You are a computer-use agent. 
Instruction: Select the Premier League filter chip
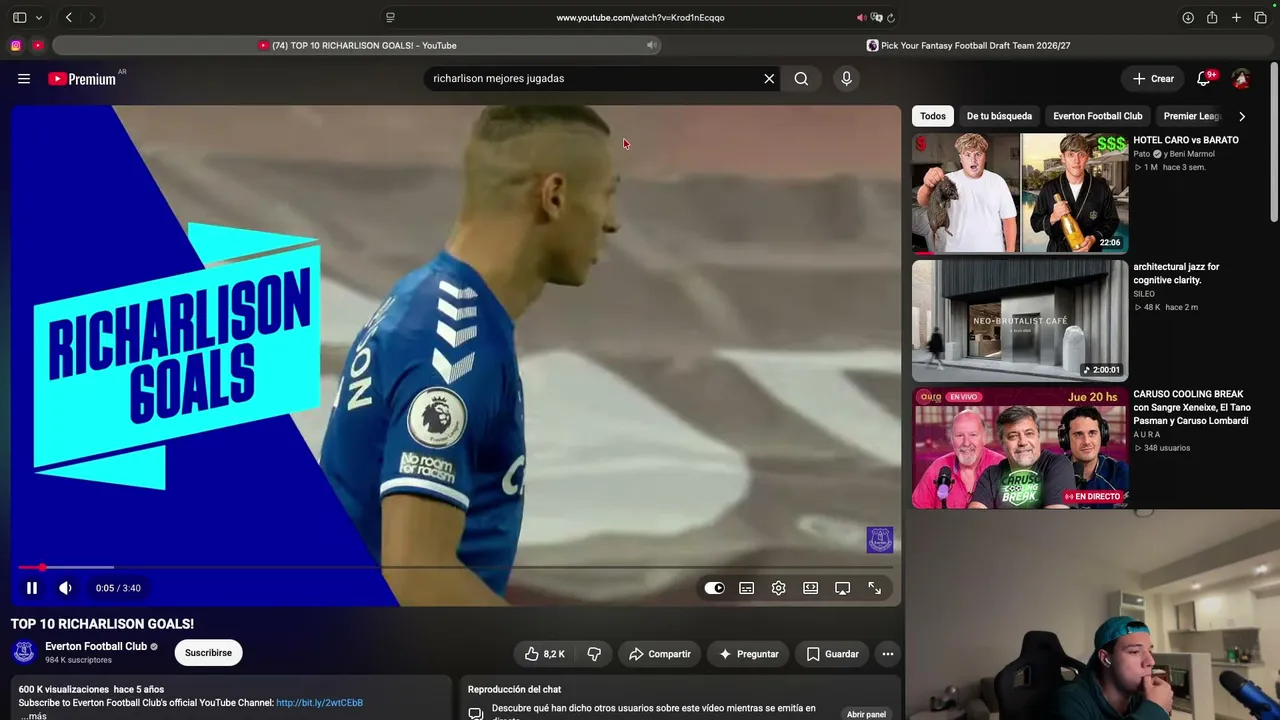(x=1192, y=116)
